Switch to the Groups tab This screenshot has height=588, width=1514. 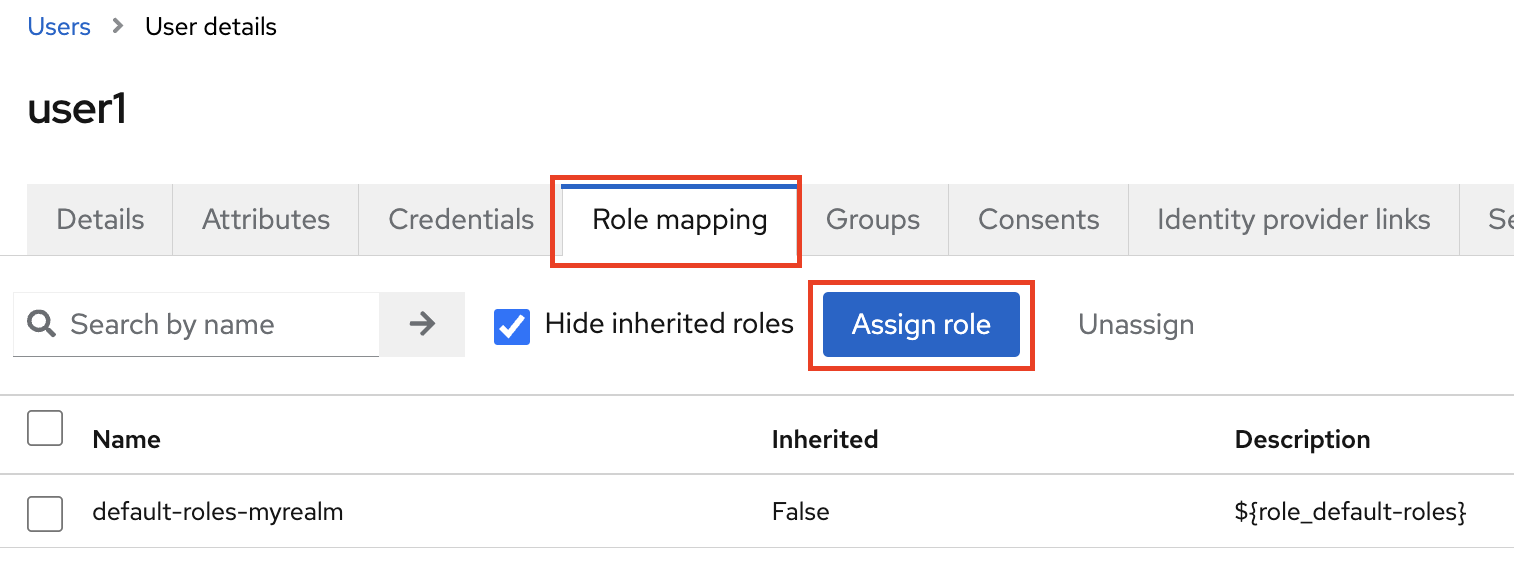click(x=873, y=220)
